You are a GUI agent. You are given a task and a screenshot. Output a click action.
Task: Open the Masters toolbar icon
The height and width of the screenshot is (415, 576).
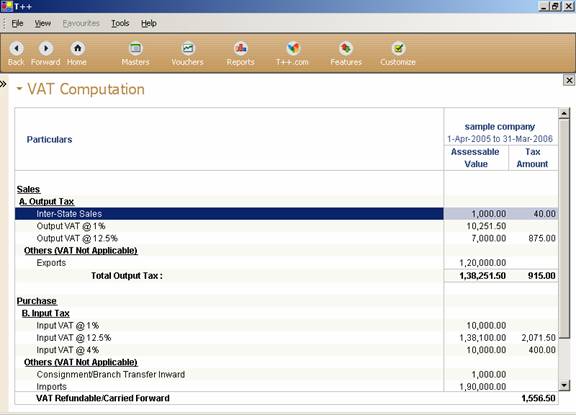pos(136,48)
